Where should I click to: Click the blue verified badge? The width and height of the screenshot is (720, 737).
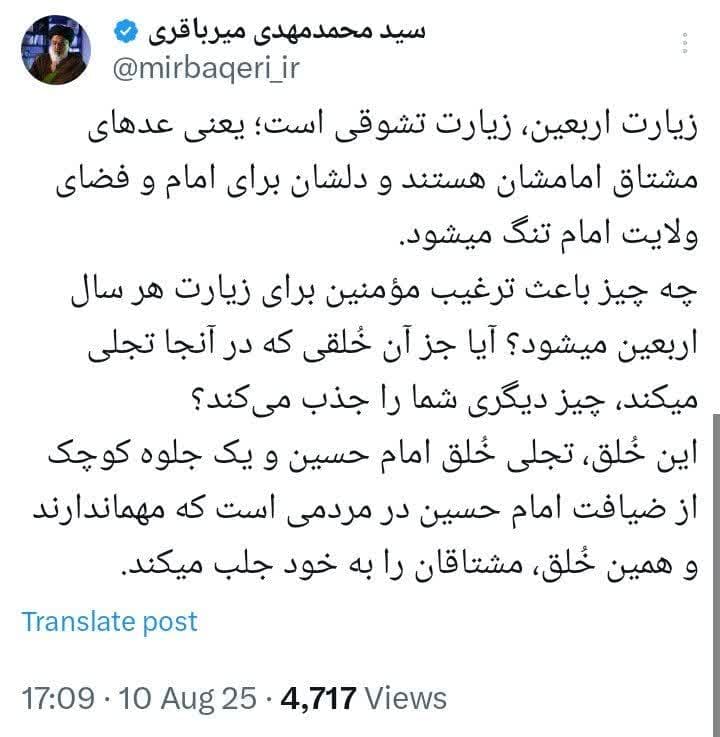pyautogui.click(x=126, y=32)
